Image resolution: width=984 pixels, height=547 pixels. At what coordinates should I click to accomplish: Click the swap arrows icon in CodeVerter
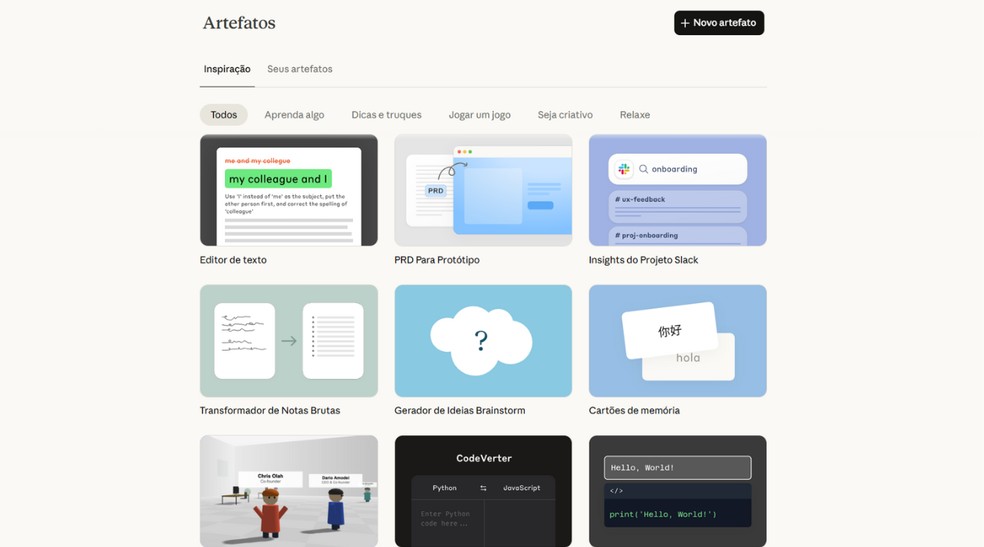[x=483, y=488]
